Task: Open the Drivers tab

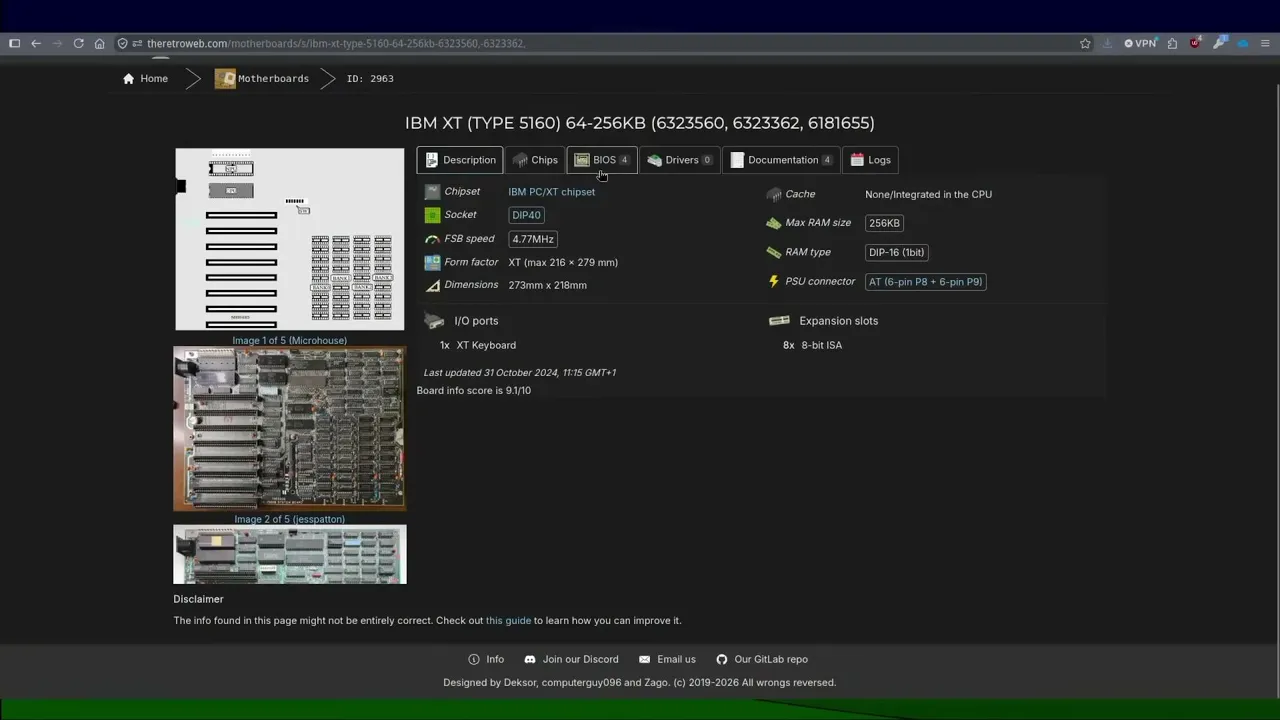Action: (x=680, y=160)
